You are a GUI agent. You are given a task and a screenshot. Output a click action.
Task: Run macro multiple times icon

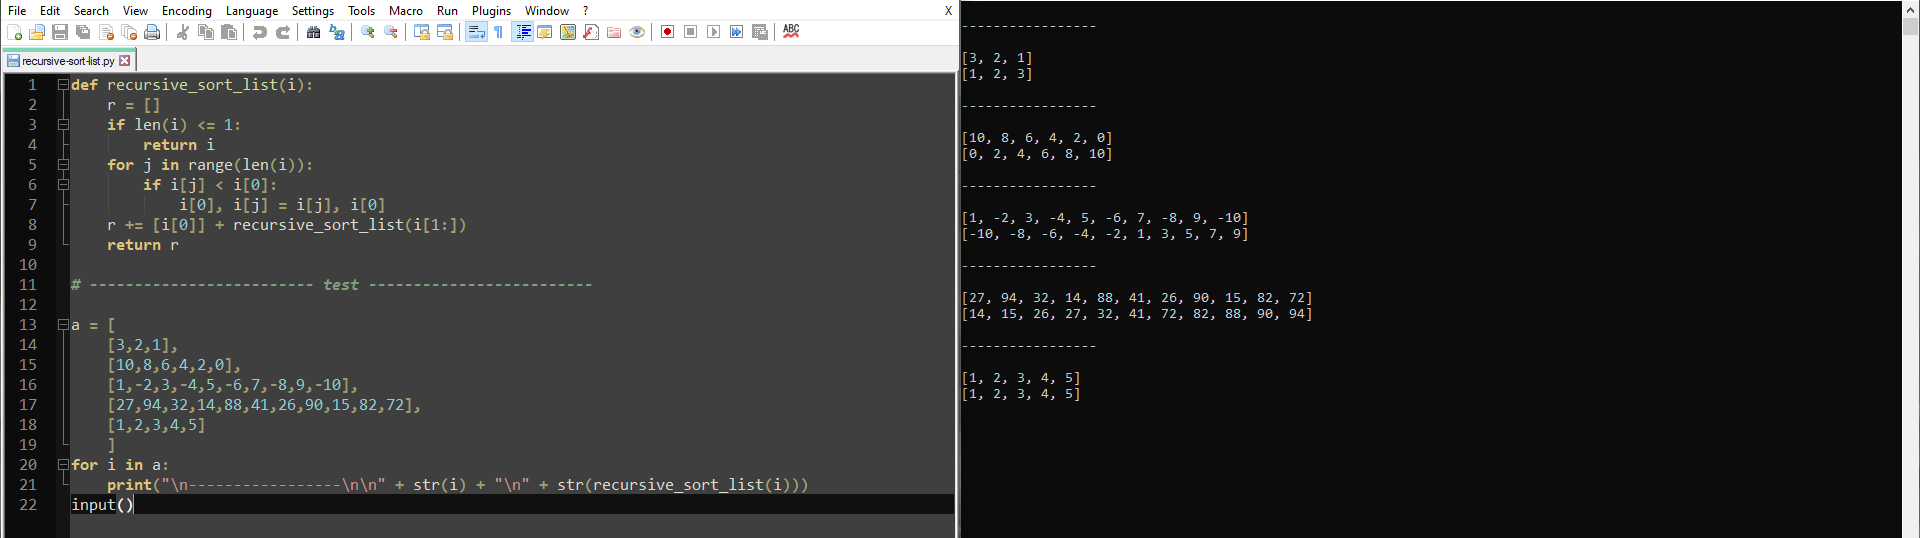[x=737, y=32]
